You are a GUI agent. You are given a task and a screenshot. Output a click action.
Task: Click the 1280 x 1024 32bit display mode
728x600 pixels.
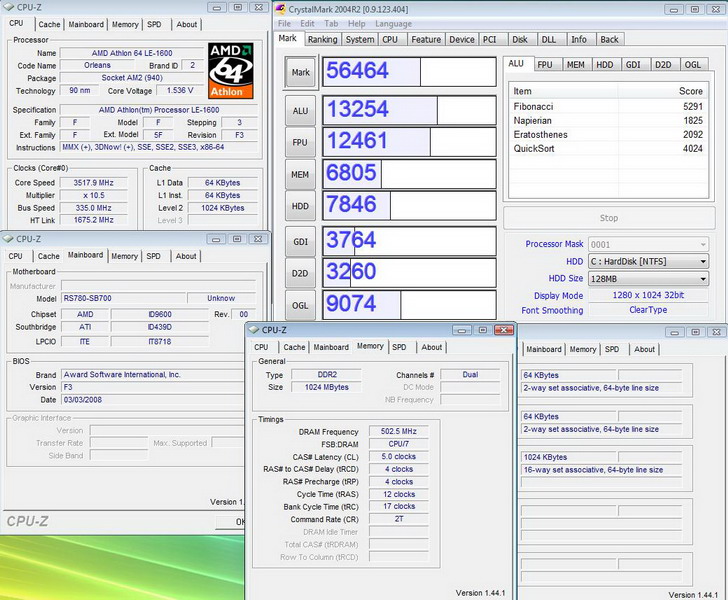coord(648,295)
